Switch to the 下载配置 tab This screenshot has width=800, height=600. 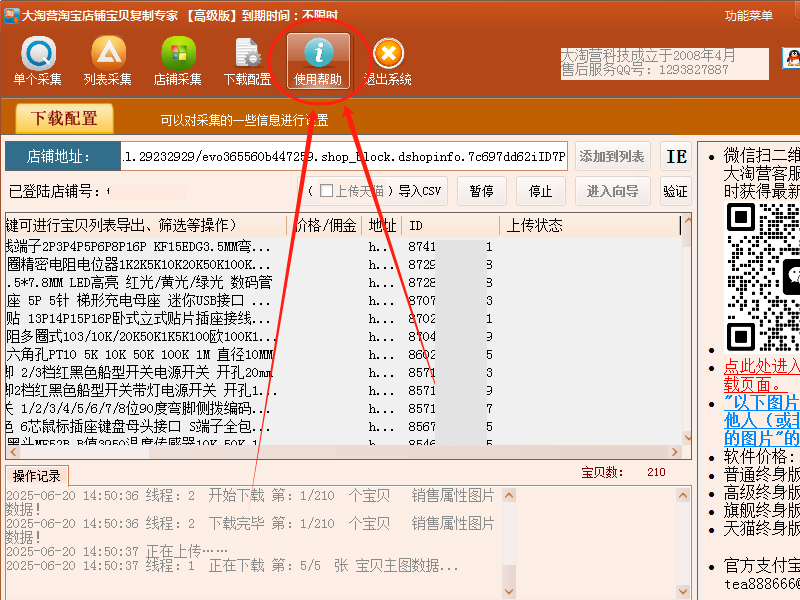(64, 119)
